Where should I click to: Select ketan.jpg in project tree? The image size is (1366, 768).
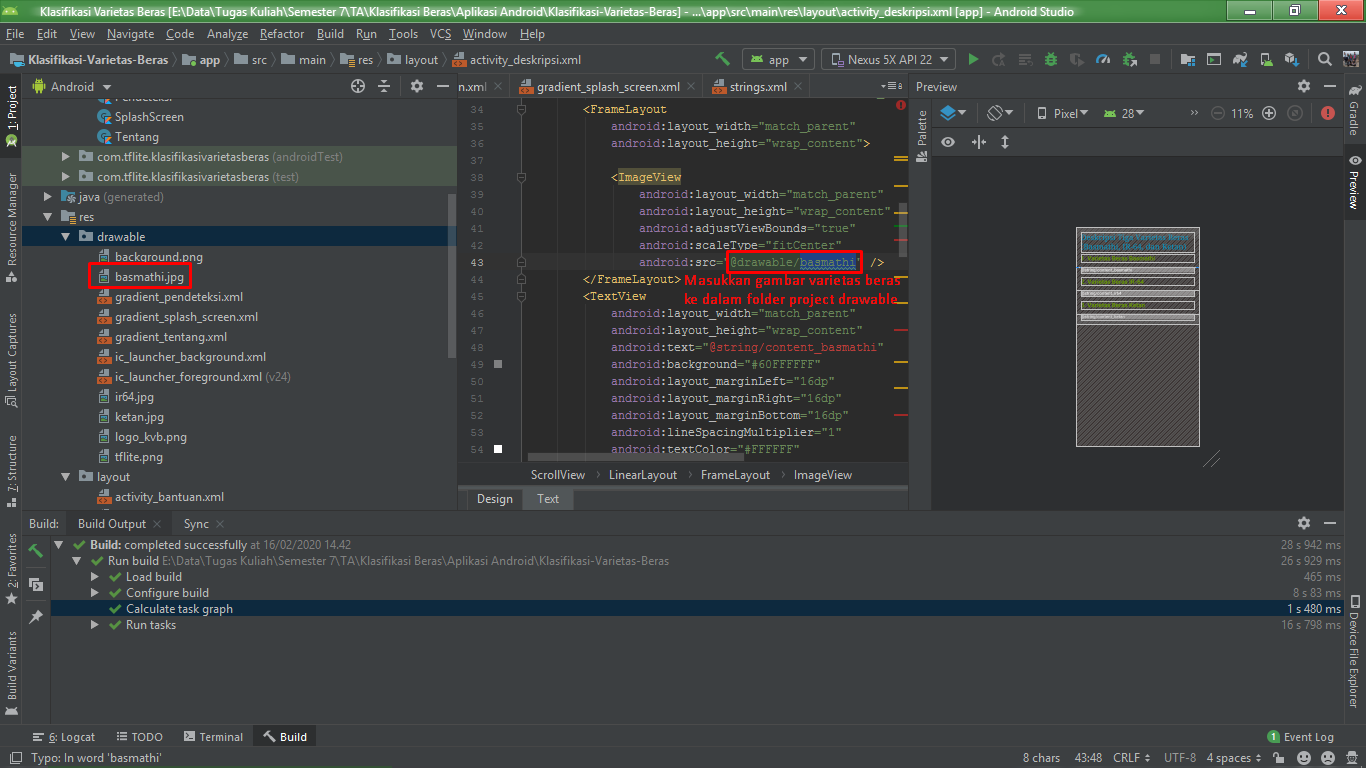point(139,417)
